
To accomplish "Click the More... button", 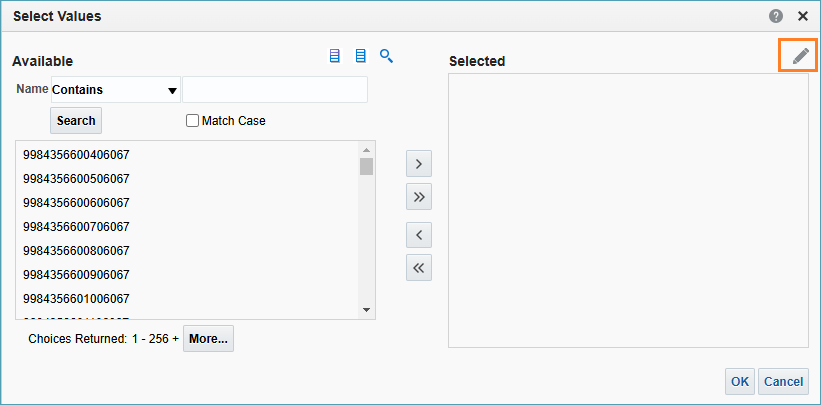I will (208, 338).
